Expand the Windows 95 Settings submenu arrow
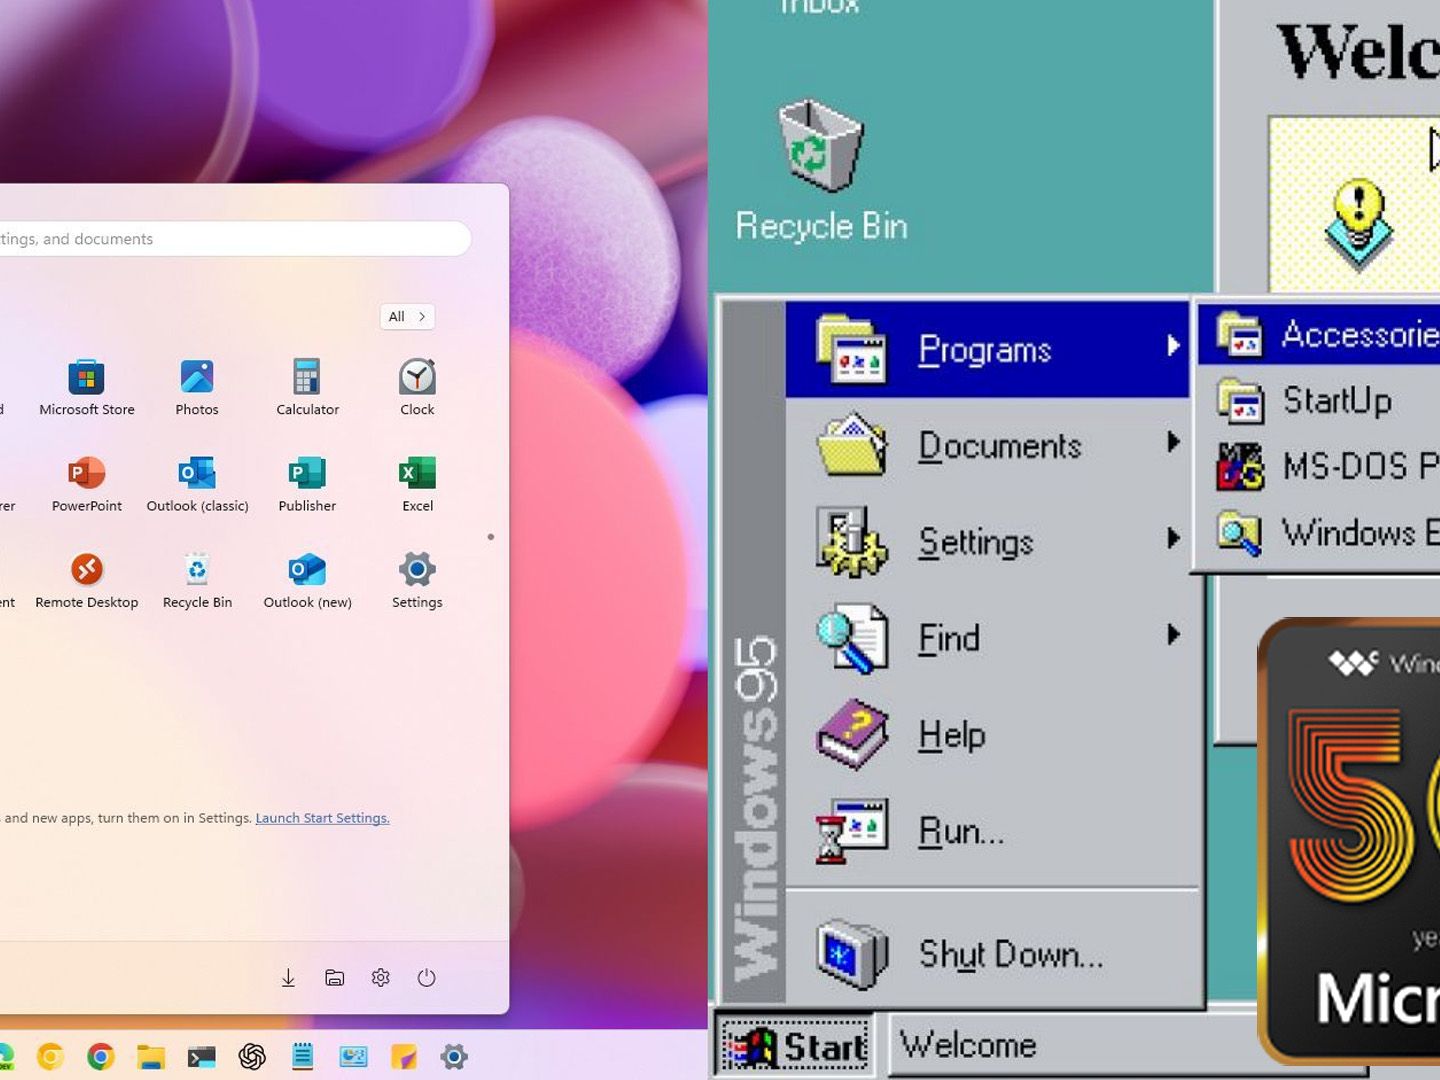Image resolution: width=1440 pixels, height=1080 pixels. (1173, 538)
